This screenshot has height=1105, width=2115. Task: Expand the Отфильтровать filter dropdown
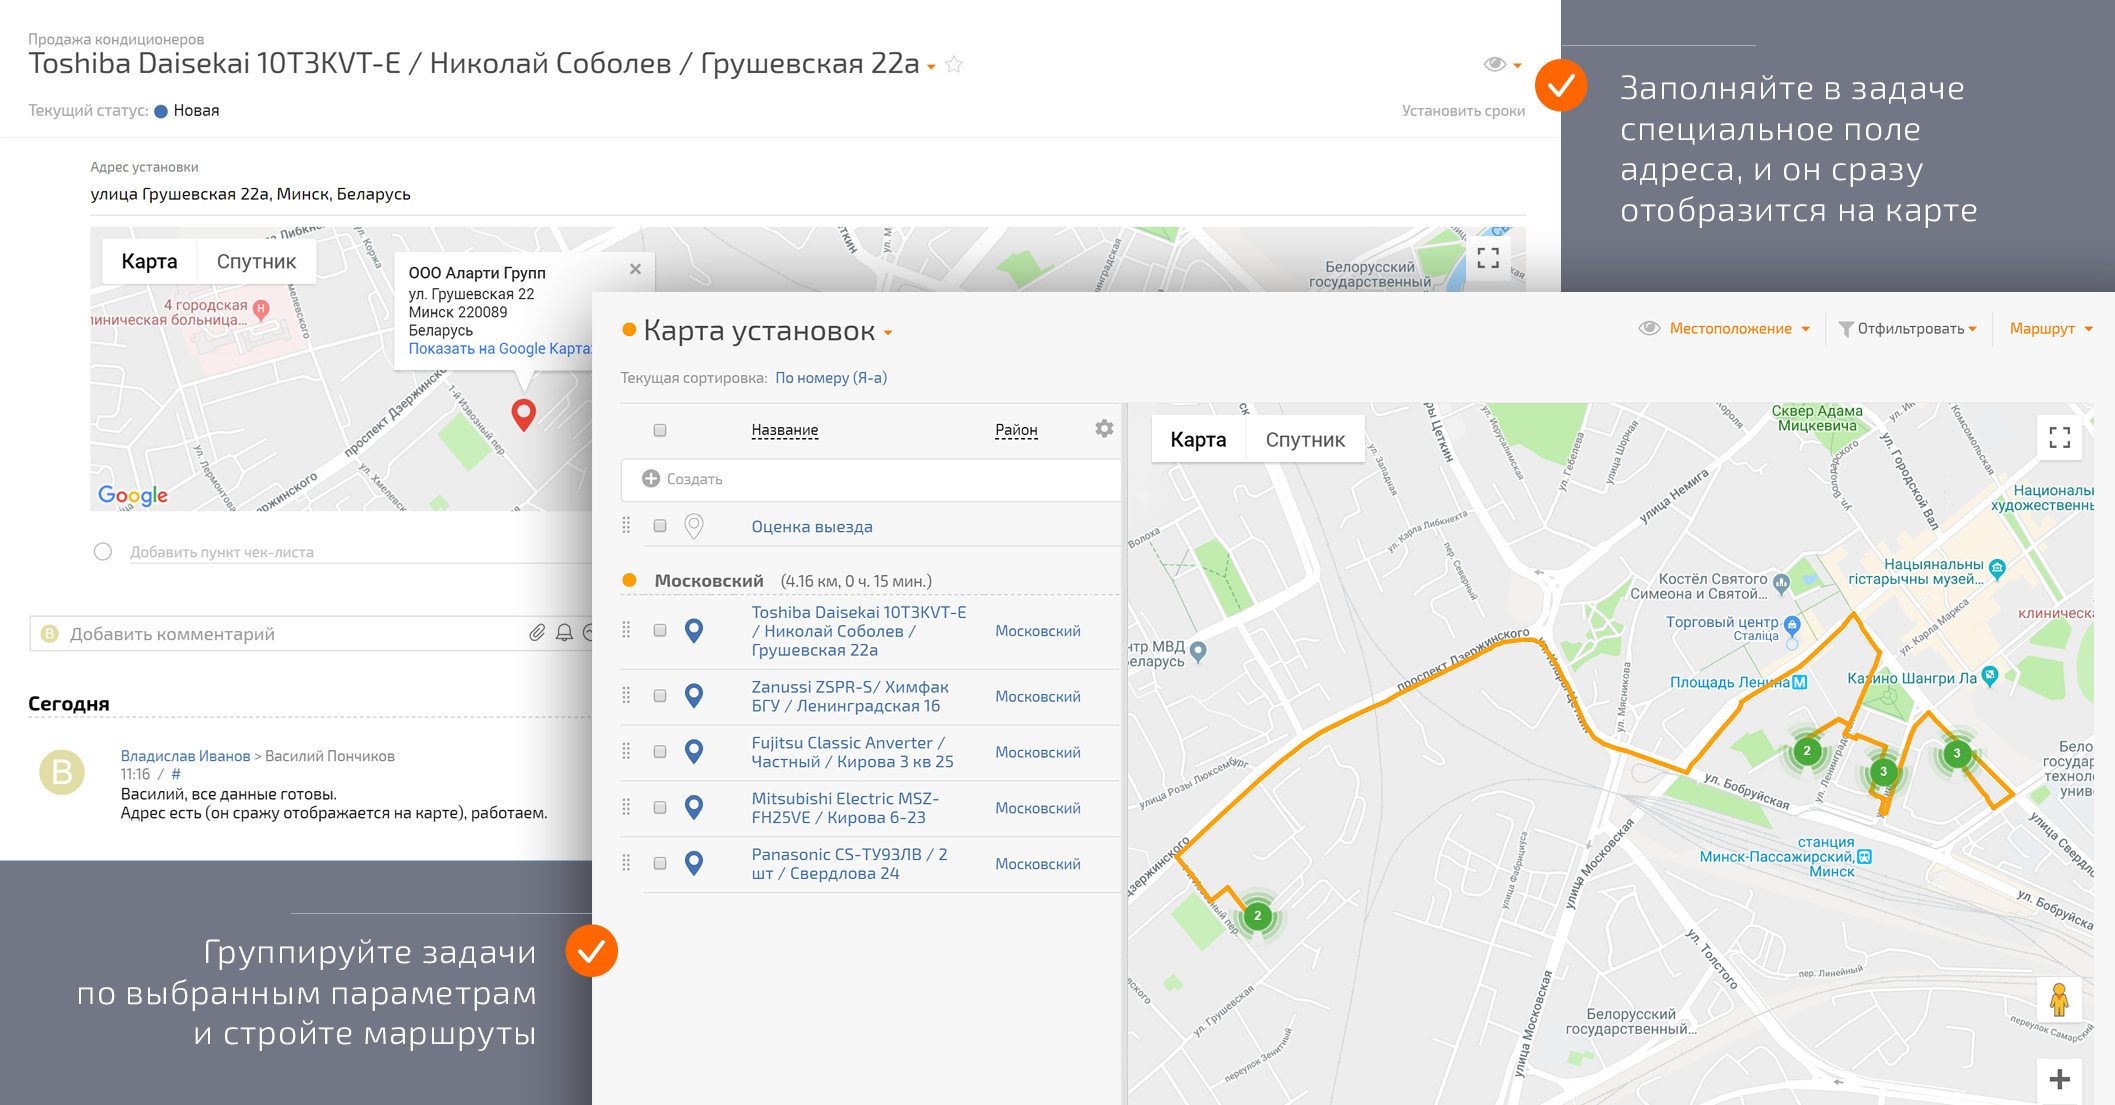point(1910,329)
